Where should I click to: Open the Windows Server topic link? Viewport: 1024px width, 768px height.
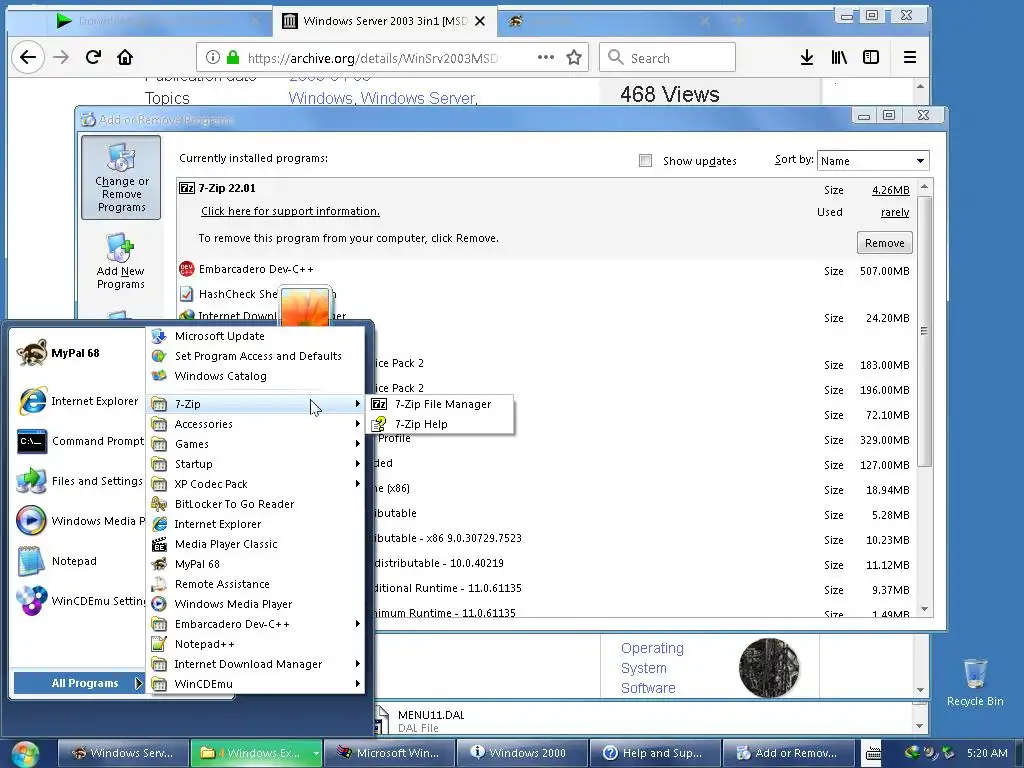click(419, 99)
